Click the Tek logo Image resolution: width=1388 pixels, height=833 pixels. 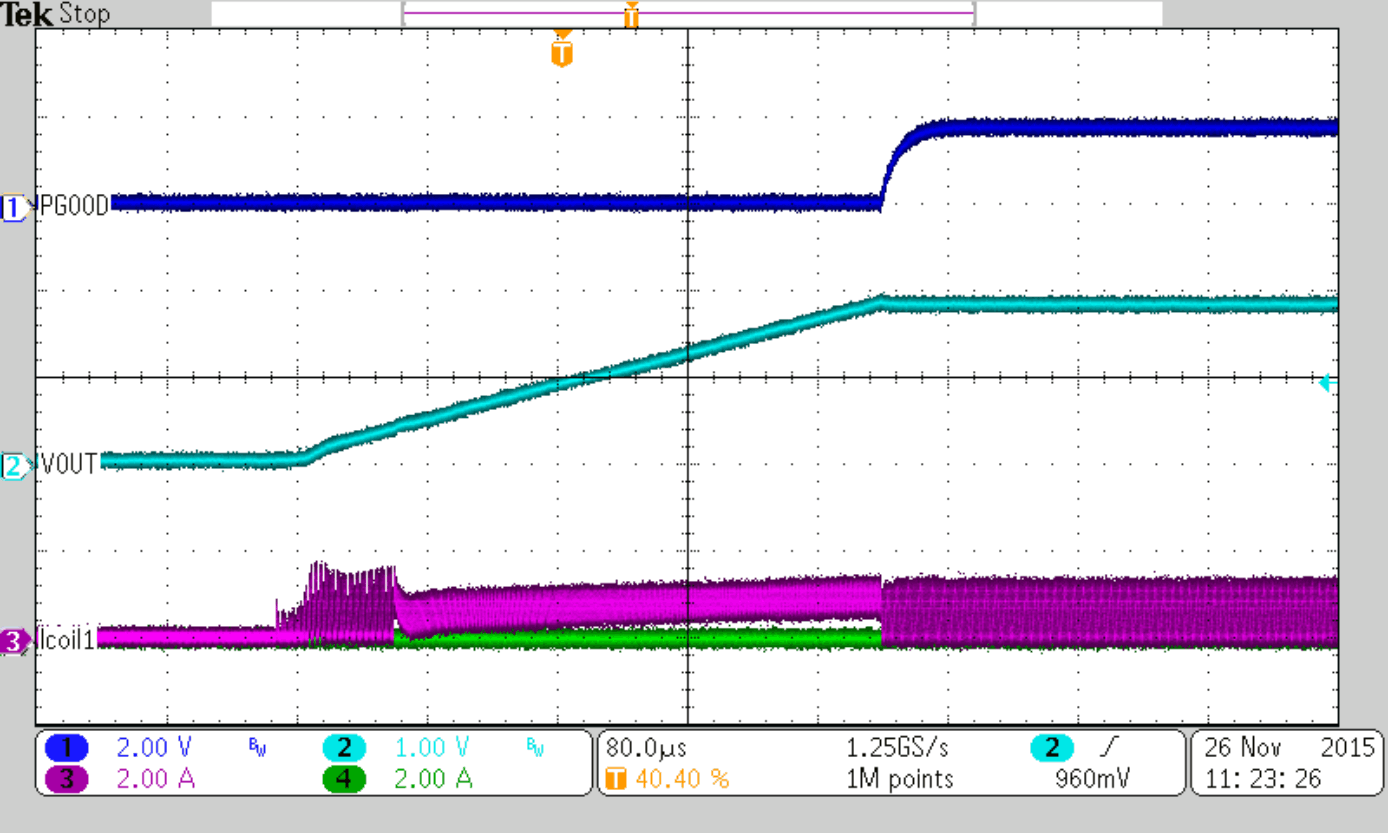coord(27,13)
